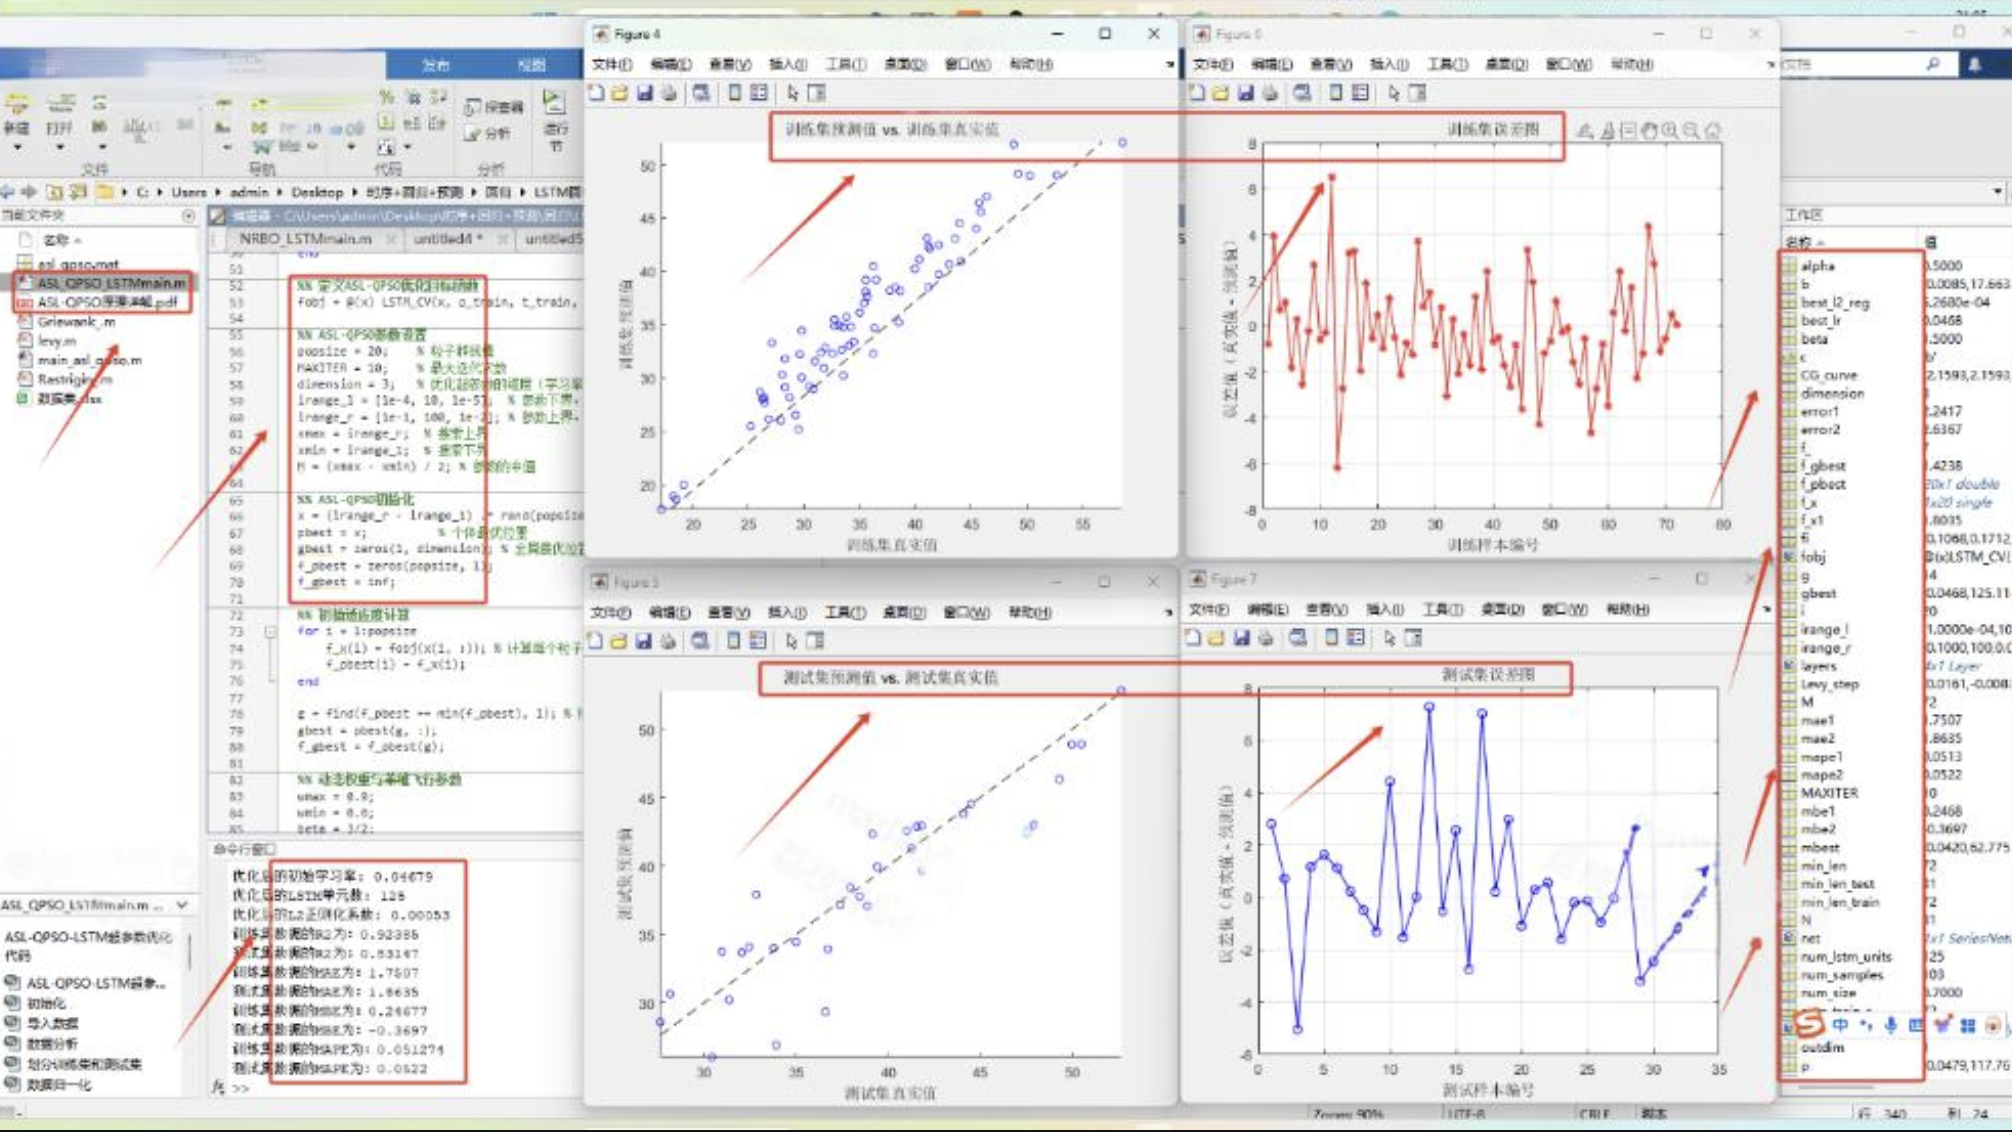
Task: Click Open File icon in Figure 6 toolbar
Action: point(1220,93)
